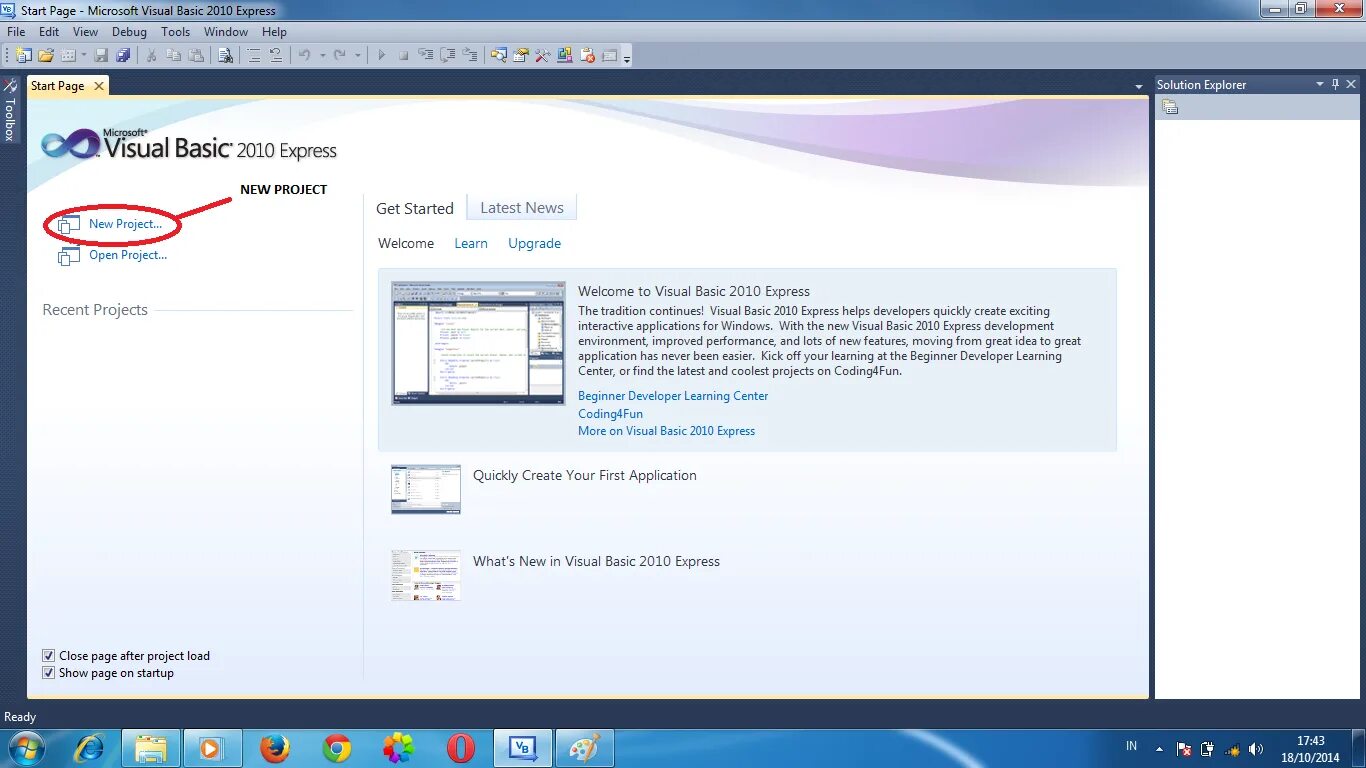Open the File menu
Viewport: 1366px width, 768px height.
tap(16, 32)
